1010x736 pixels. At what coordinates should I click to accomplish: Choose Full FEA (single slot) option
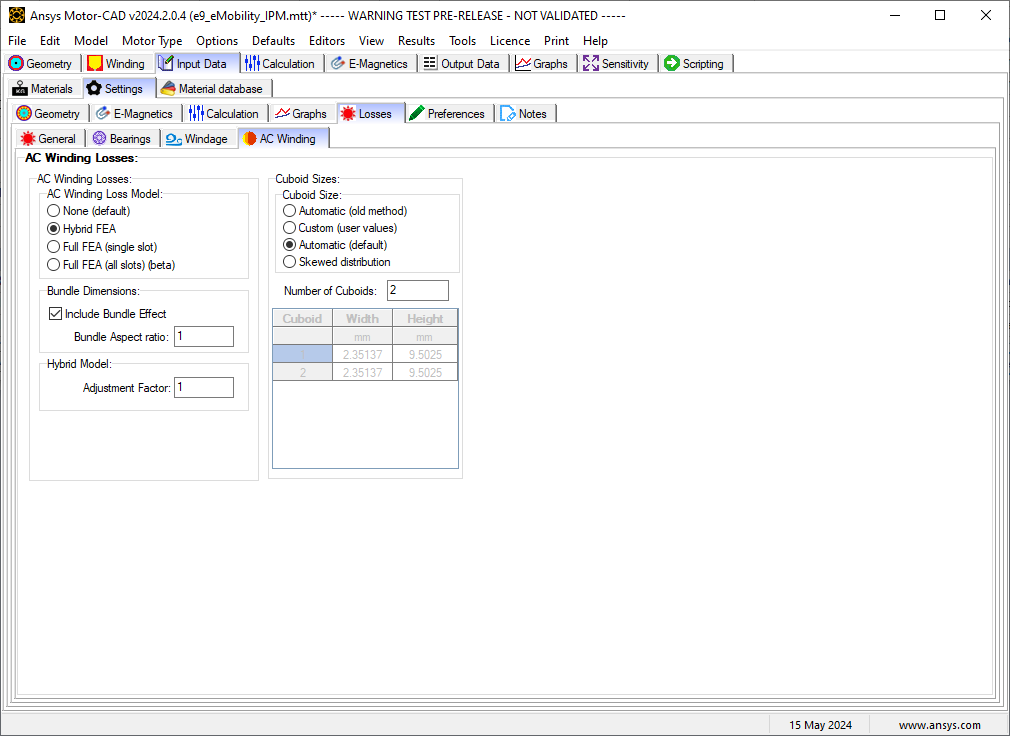pyautogui.click(x=54, y=247)
